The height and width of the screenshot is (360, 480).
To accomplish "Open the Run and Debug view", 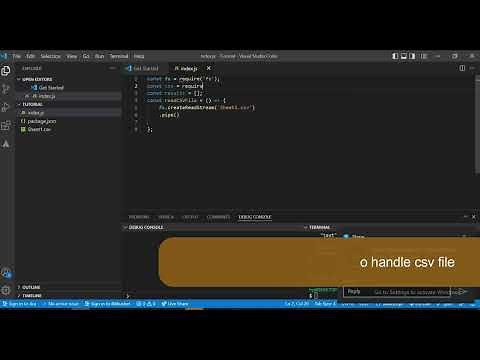I will 6,107.
